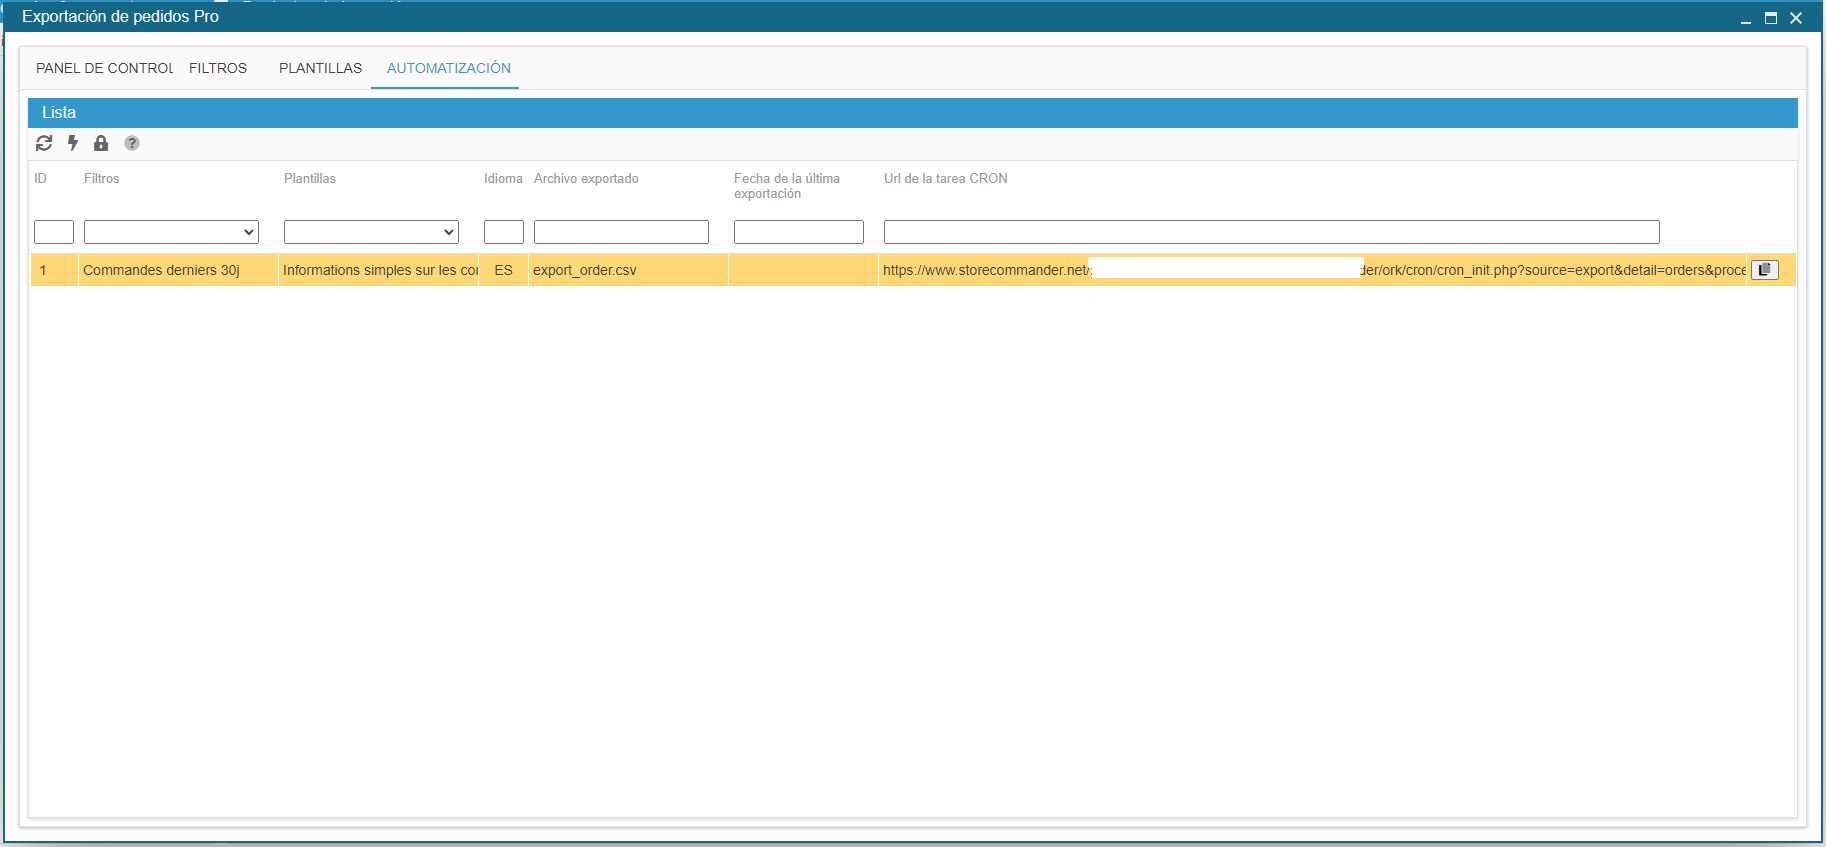1826x847 pixels.
Task: Maximize the Exportación de pedidos Pro window
Action: [x=1771, y=18]
